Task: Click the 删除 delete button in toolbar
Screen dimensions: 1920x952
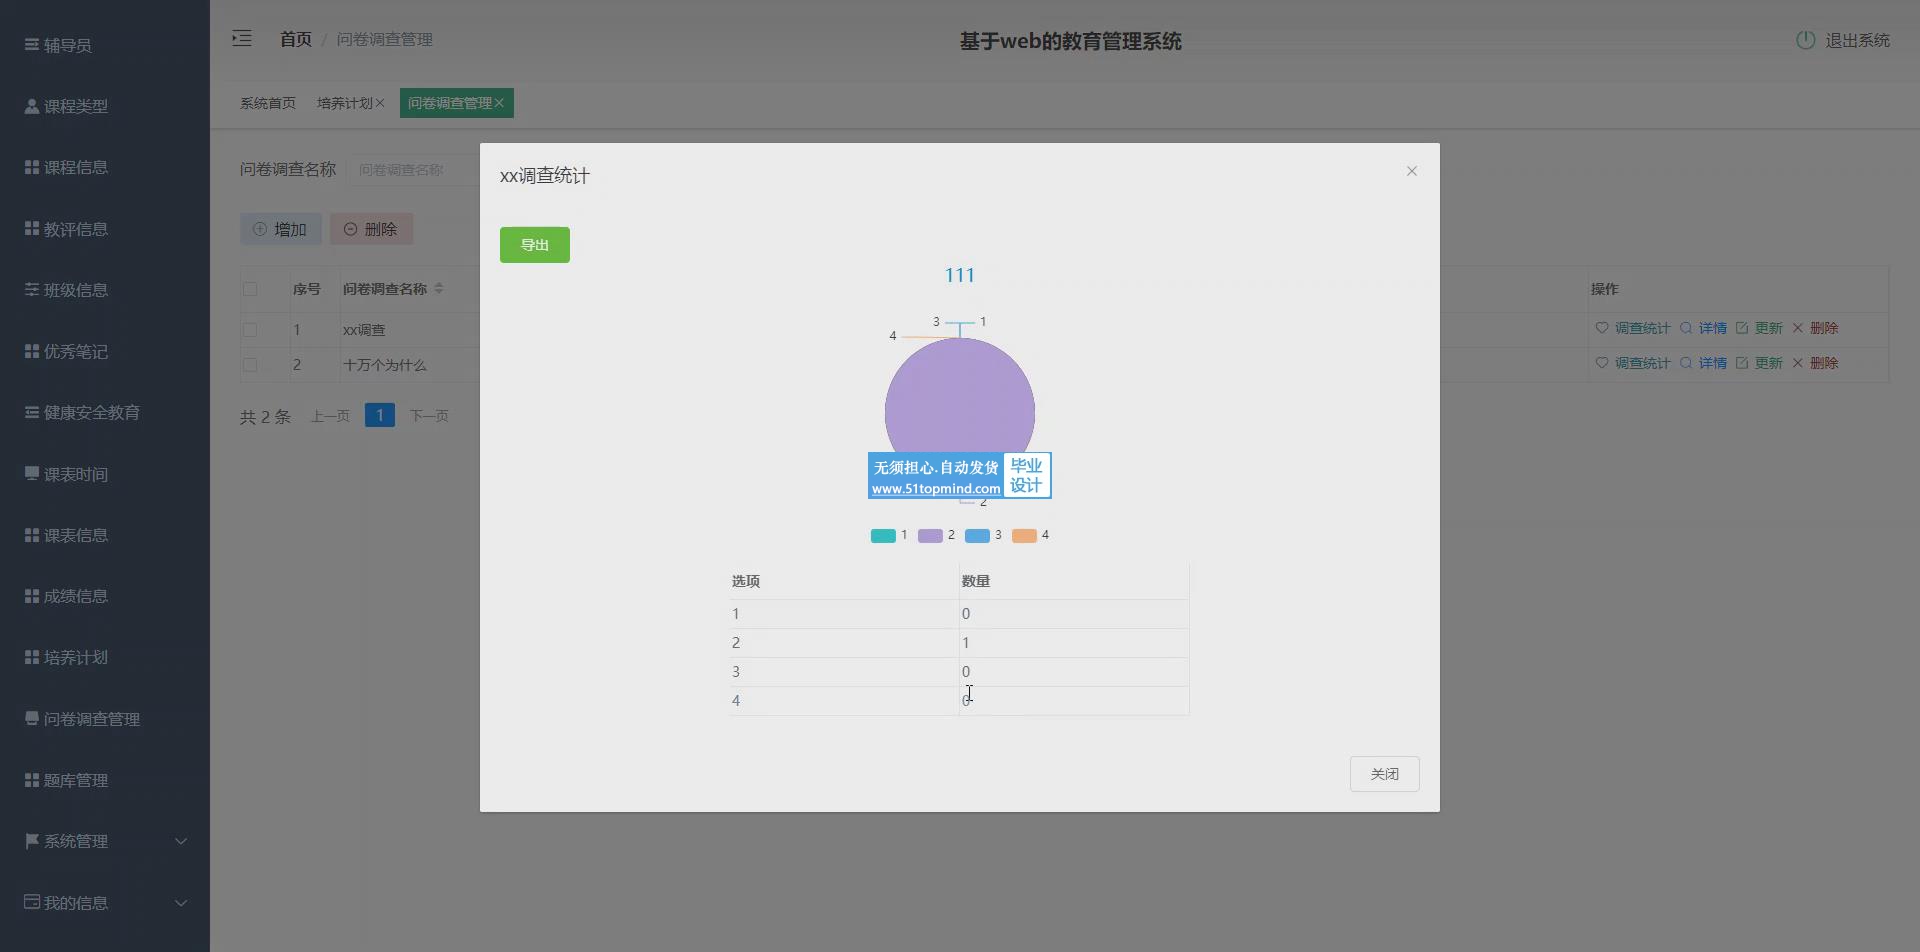Action: coord(371,229)
